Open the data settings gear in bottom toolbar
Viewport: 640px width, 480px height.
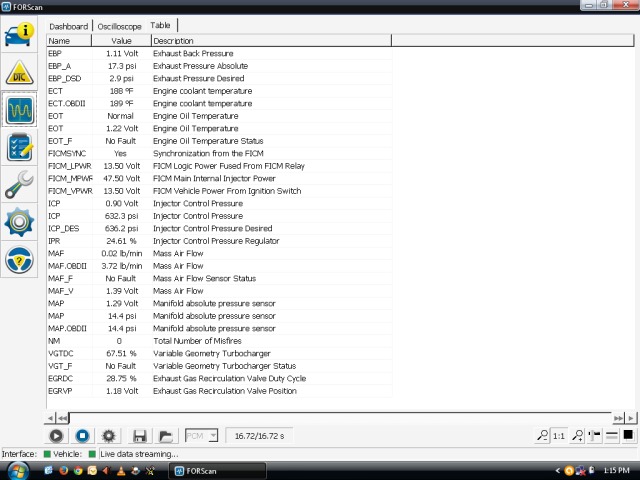pos(109,436)
